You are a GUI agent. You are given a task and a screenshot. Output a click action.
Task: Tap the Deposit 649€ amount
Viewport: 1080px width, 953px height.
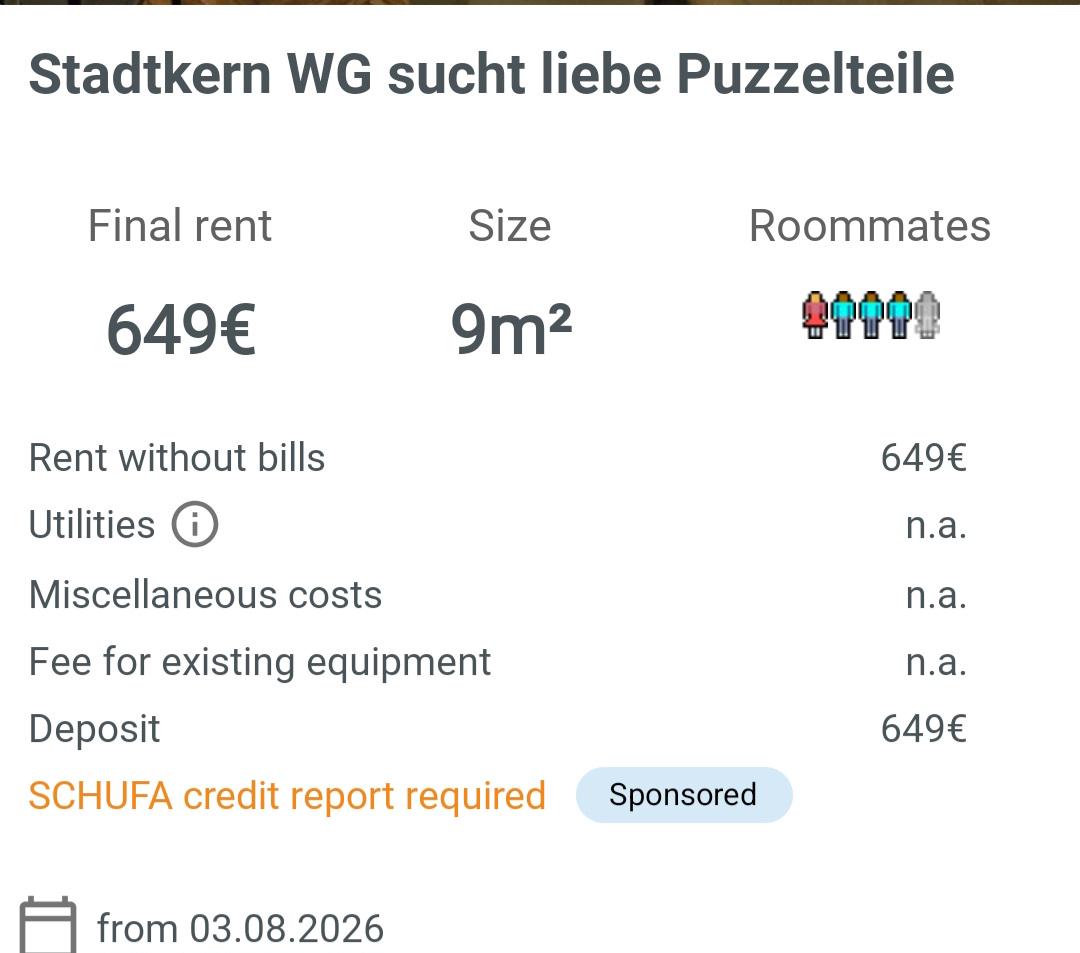924,729
